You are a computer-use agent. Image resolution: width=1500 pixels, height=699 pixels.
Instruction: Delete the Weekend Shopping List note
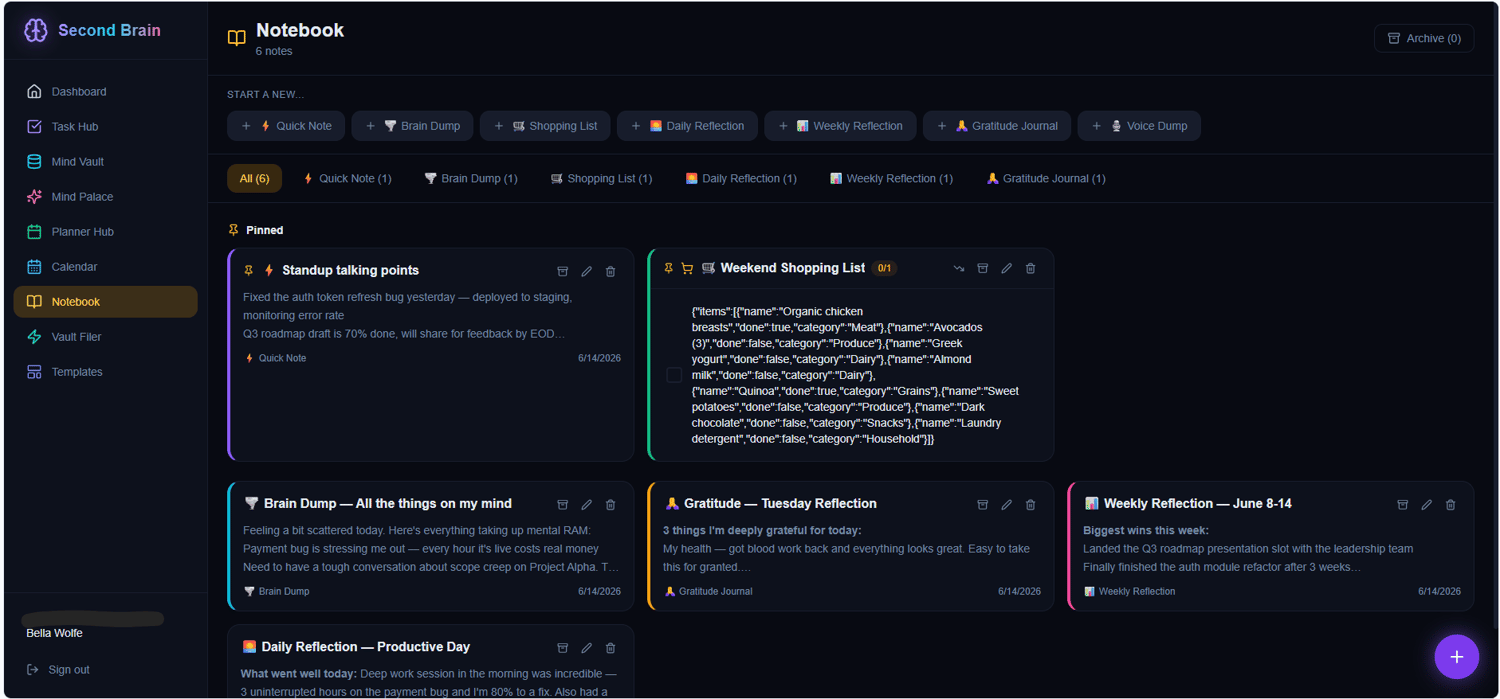tap(1031, 268)
